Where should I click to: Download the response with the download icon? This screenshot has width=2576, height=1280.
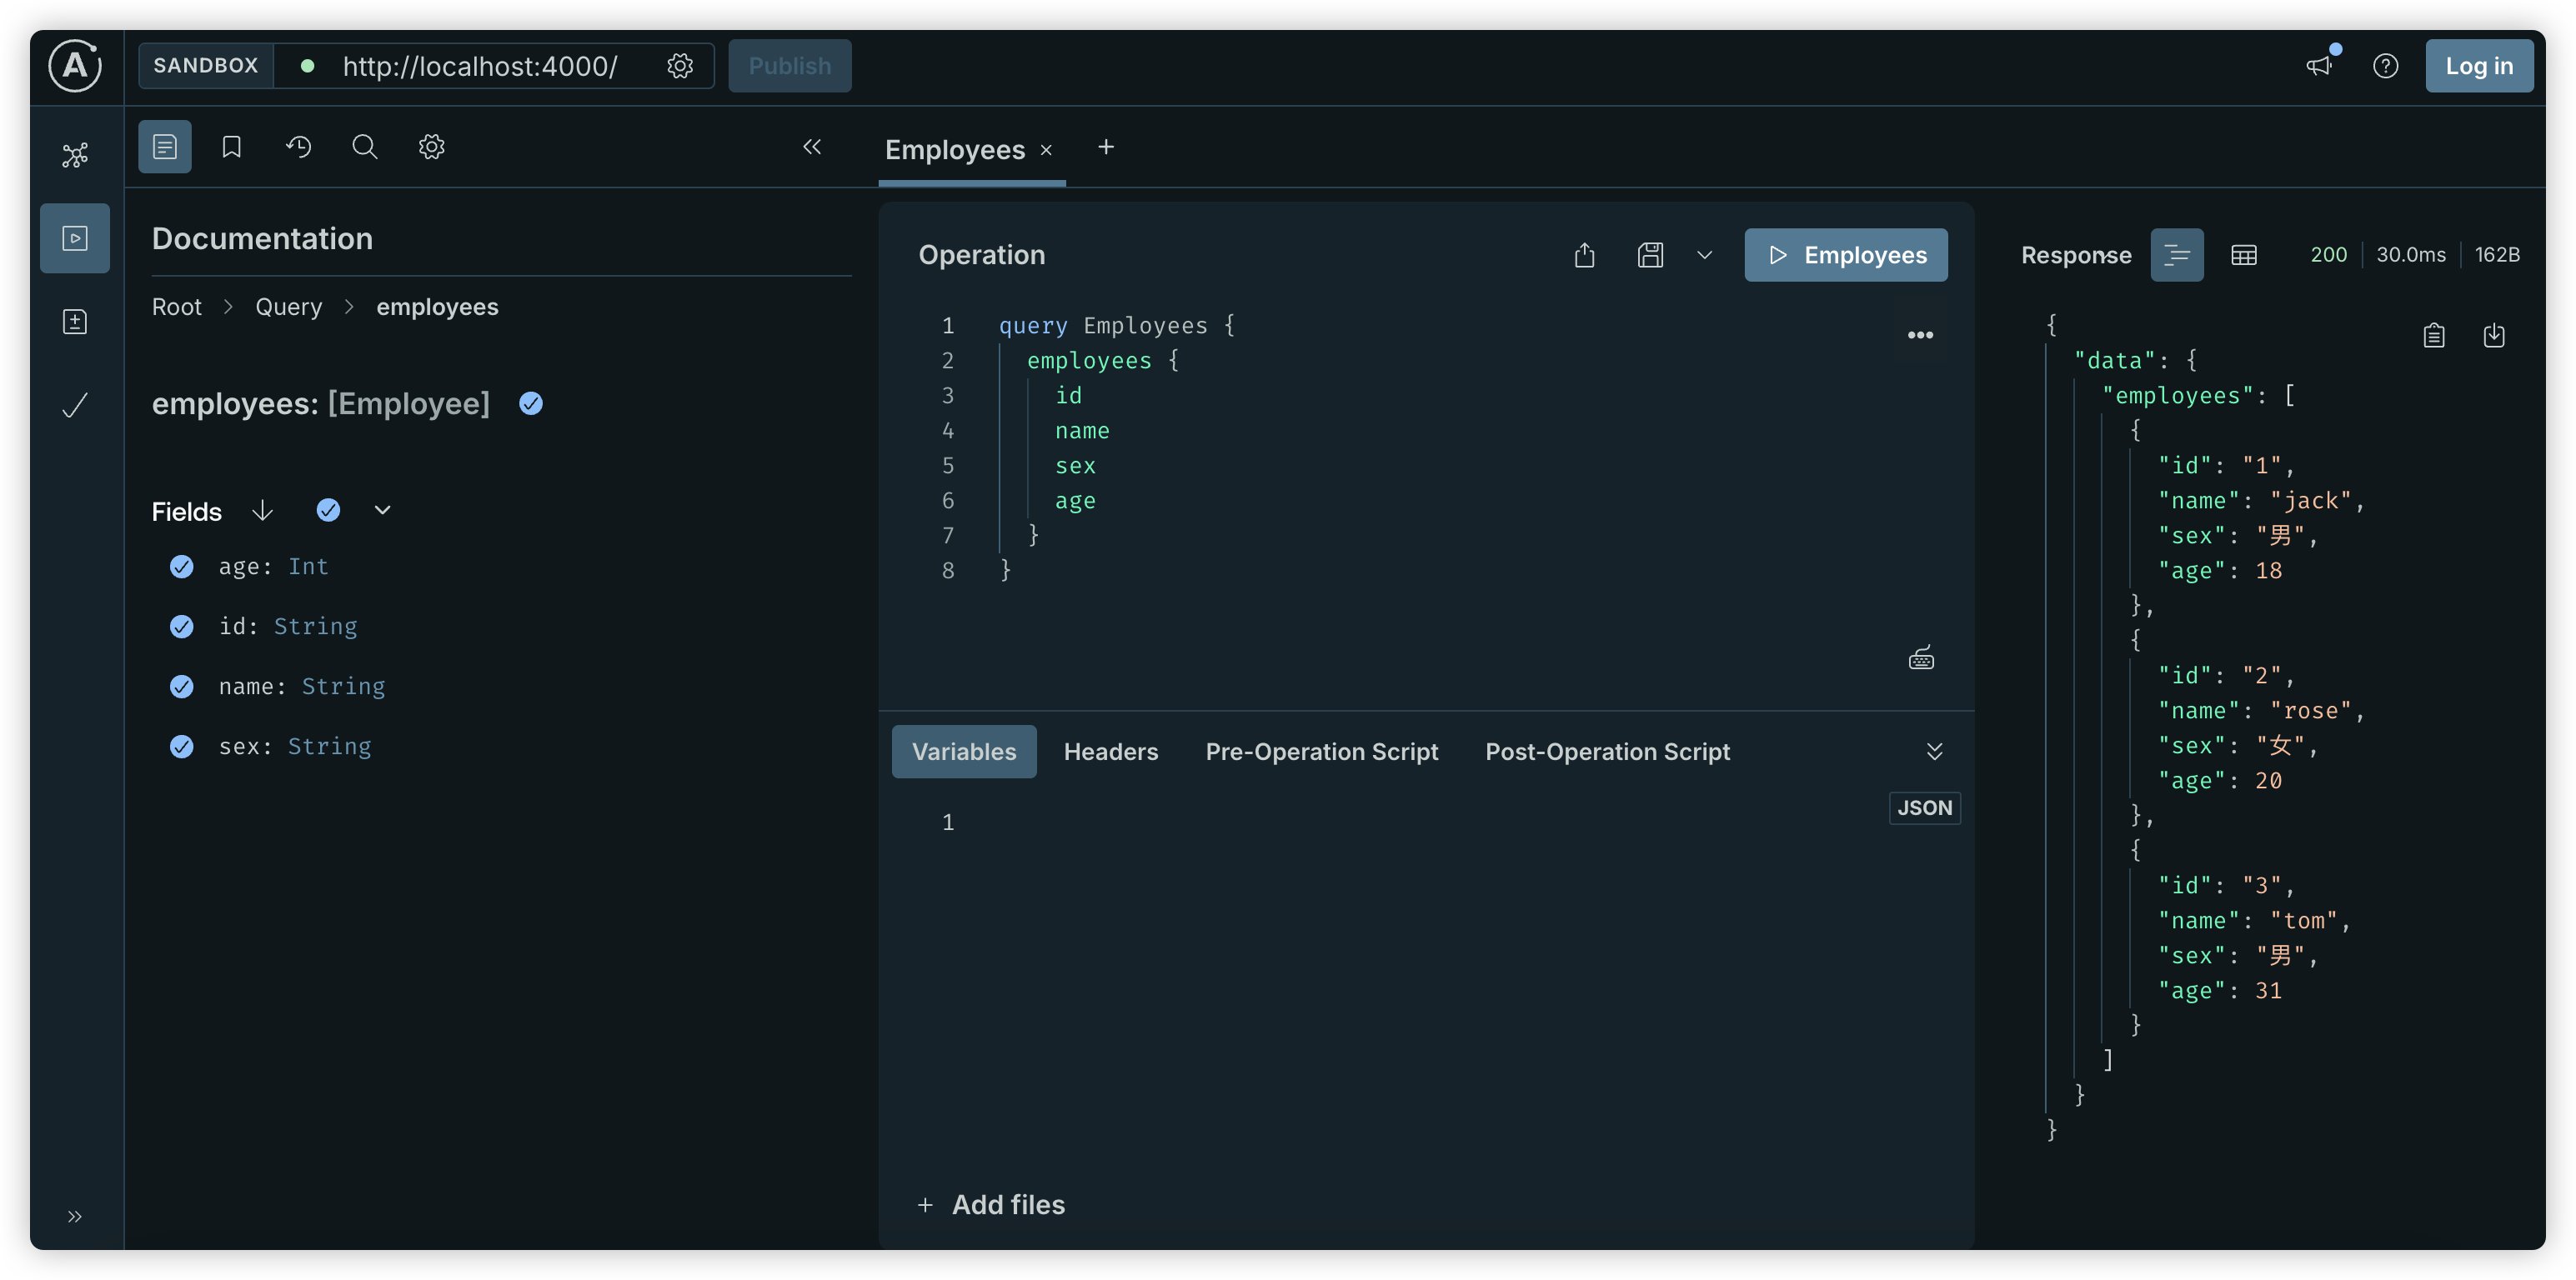[2494, 335]
